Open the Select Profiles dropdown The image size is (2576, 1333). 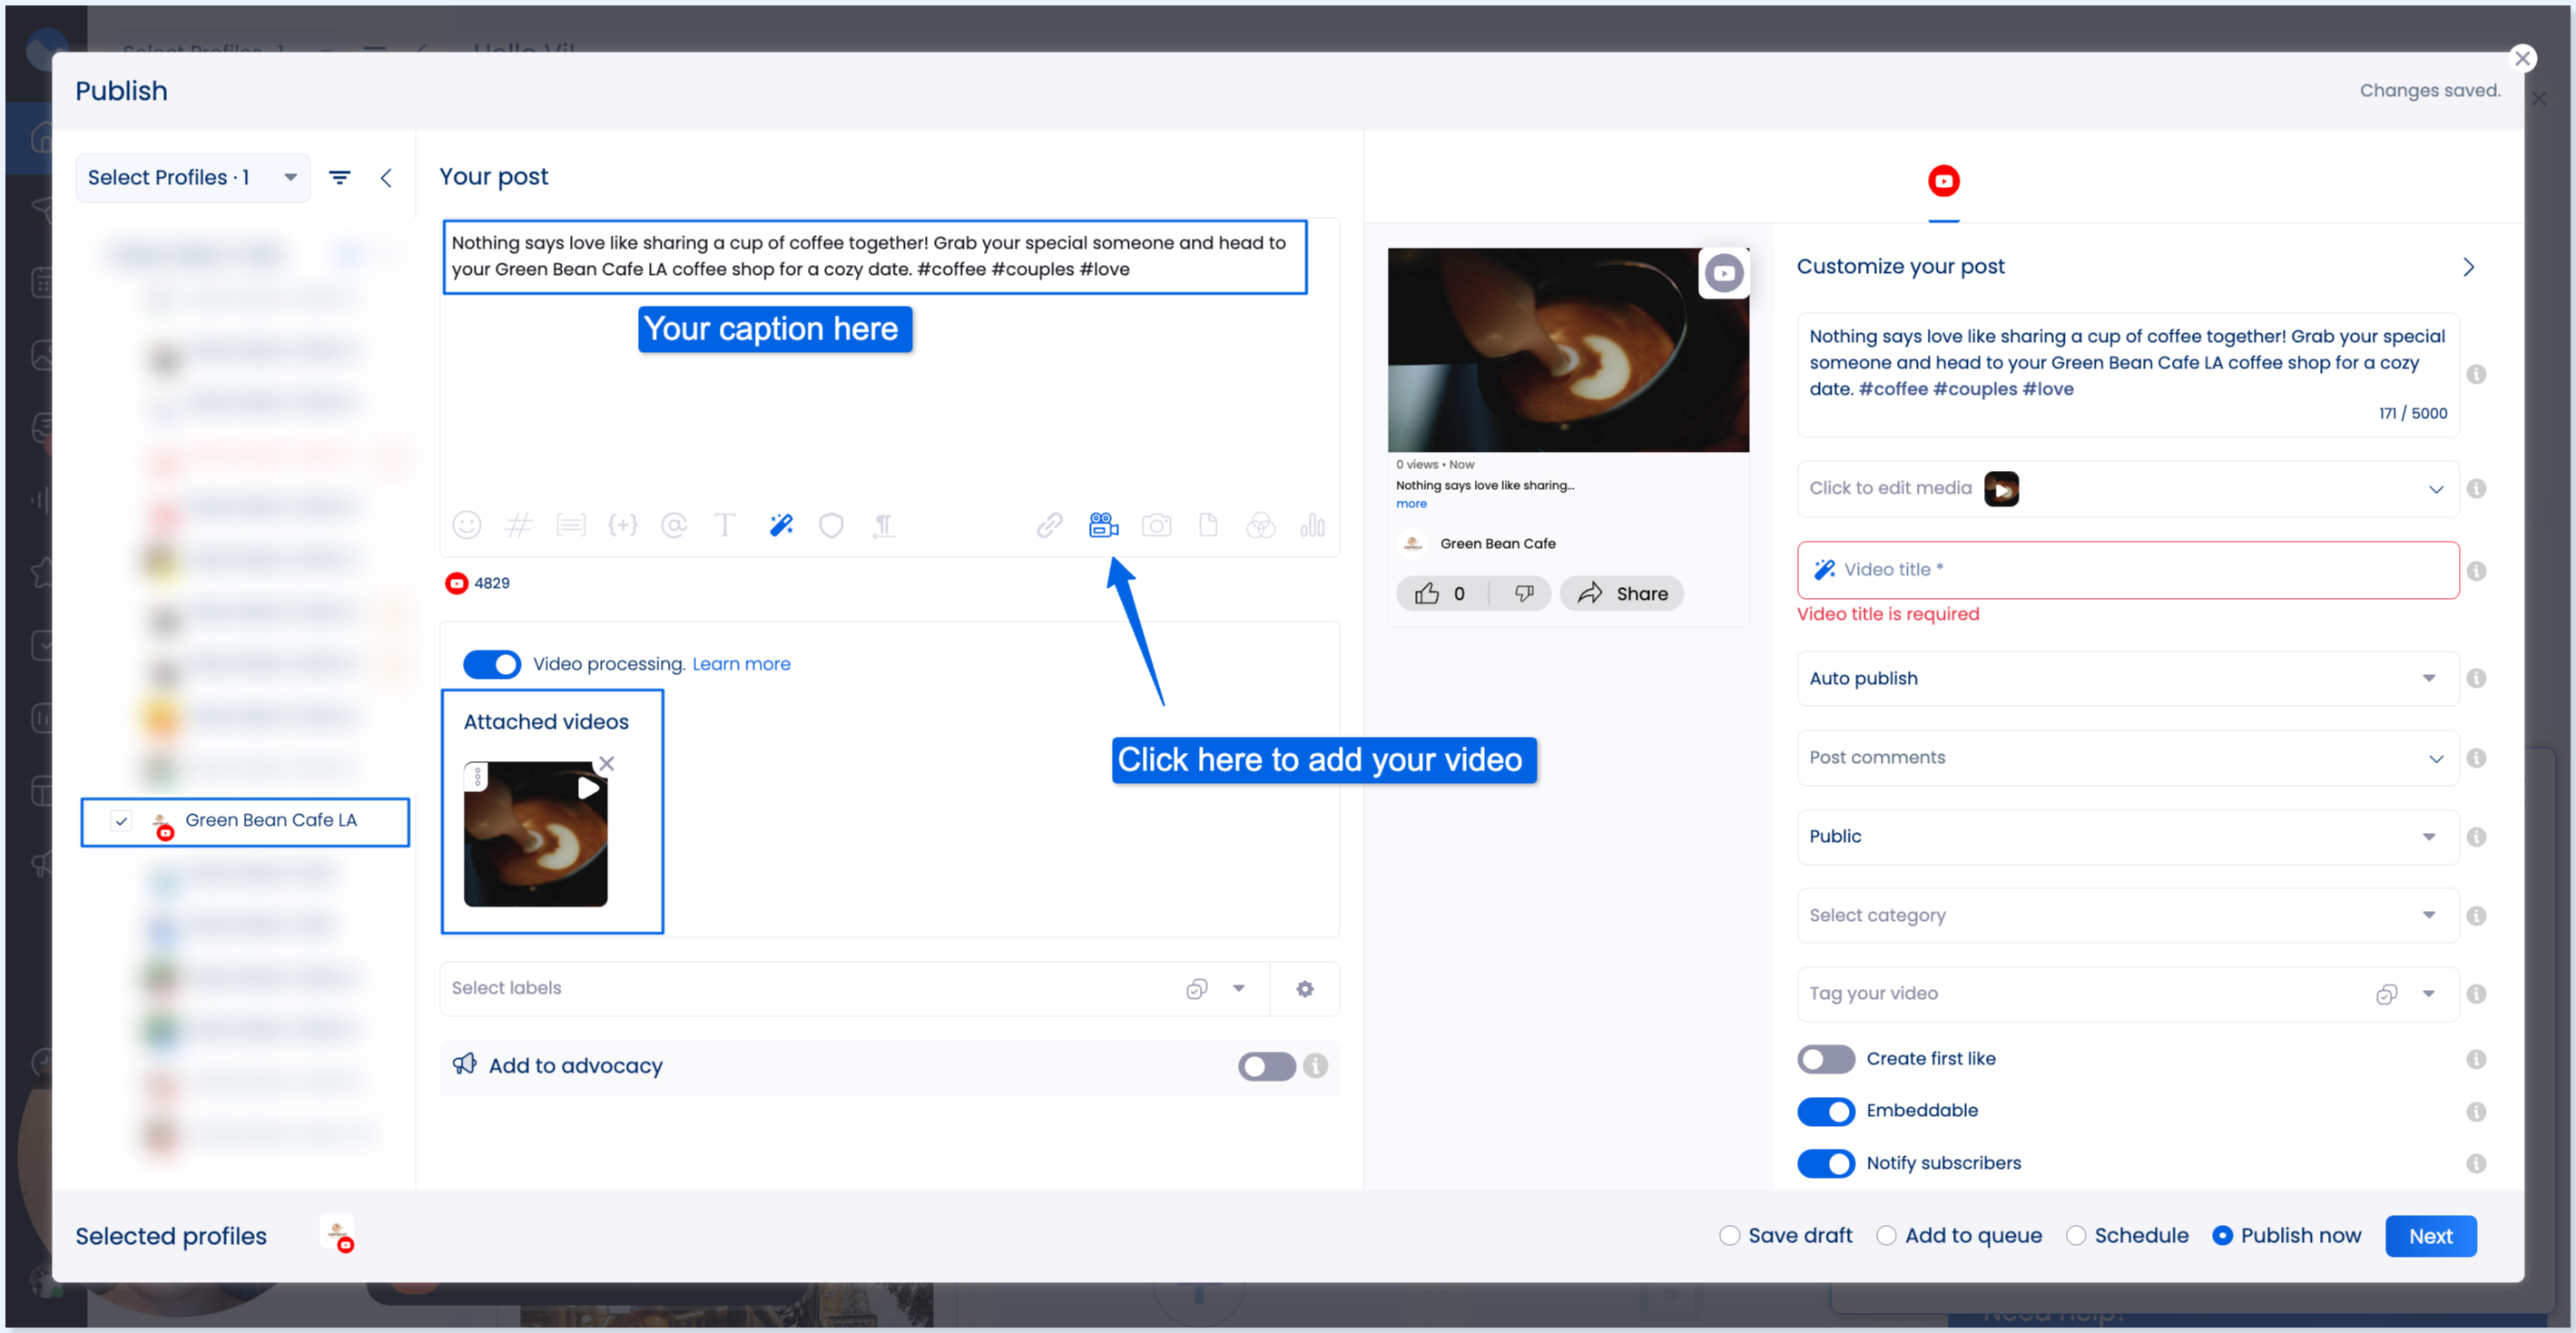coord(193,177)
